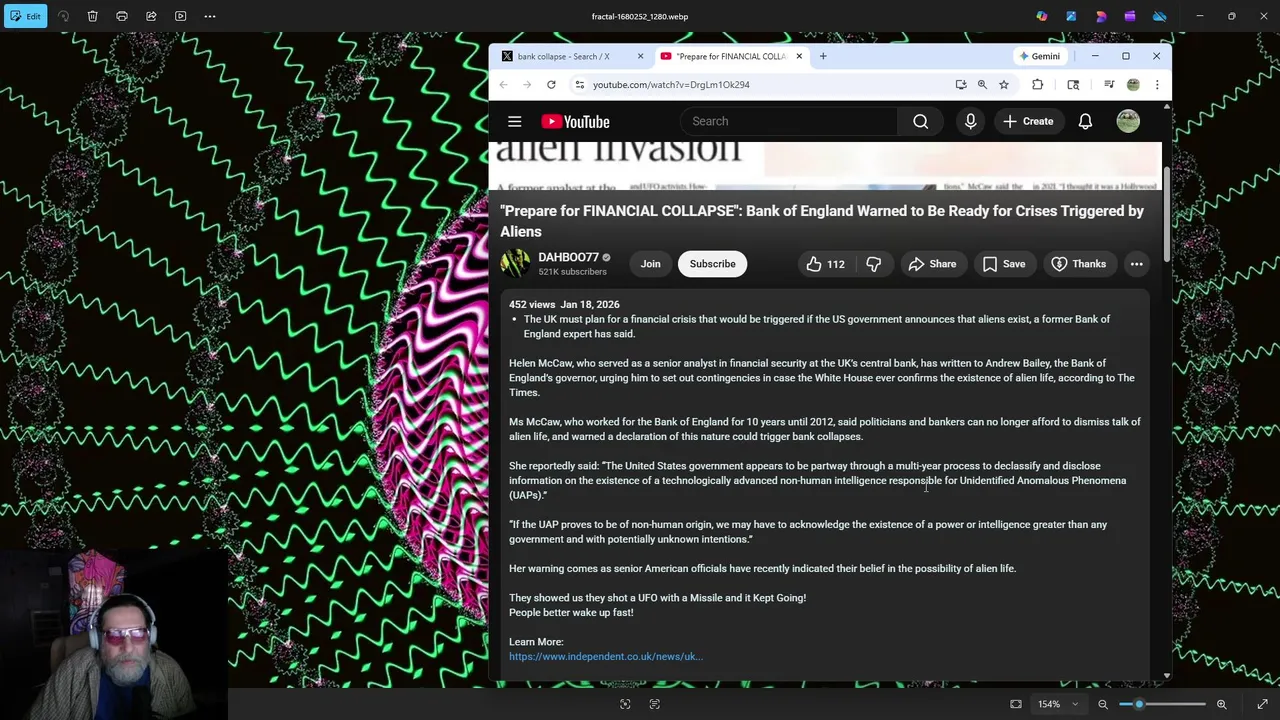This screenshot has width=1280, height=720.
Task: Open YouTube notifications bell
Action: tap(1085, 121)
